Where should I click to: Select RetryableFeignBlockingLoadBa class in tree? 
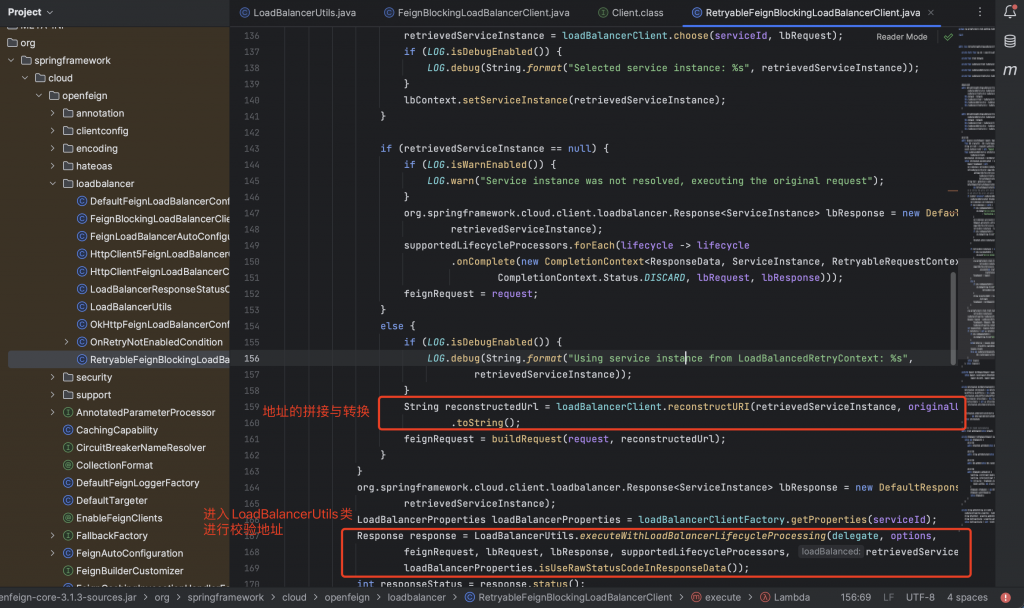(x=153, y=360)
